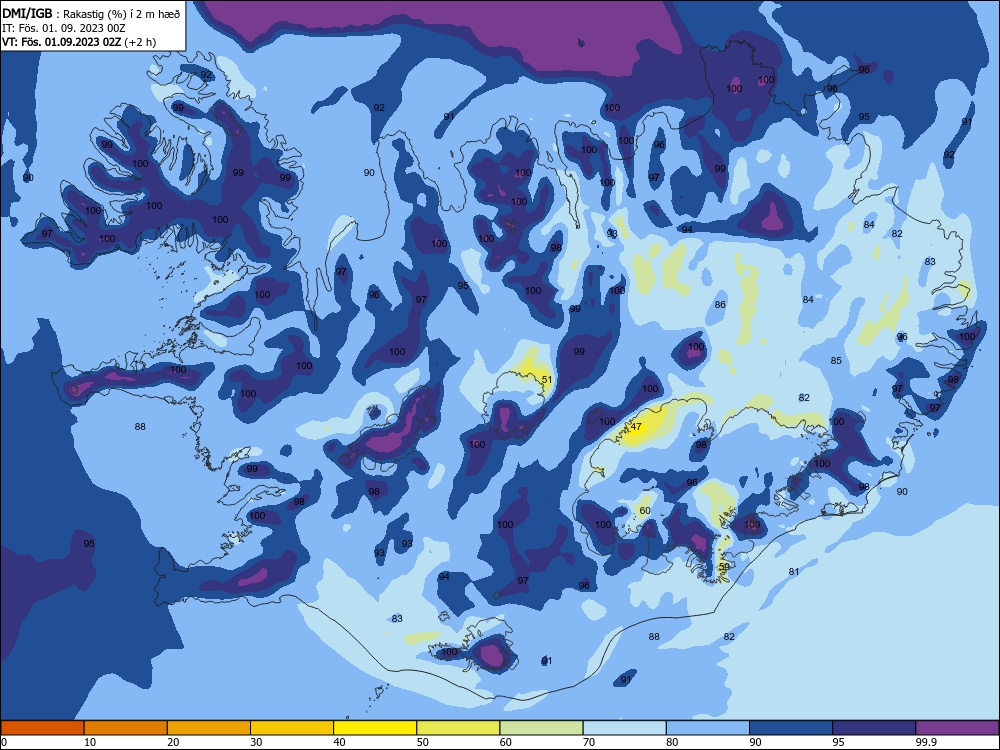Click the humidity value 85 on the map
Image resolution: width=1000 pixels, height=750 pixels.
(x=836, y=360)
